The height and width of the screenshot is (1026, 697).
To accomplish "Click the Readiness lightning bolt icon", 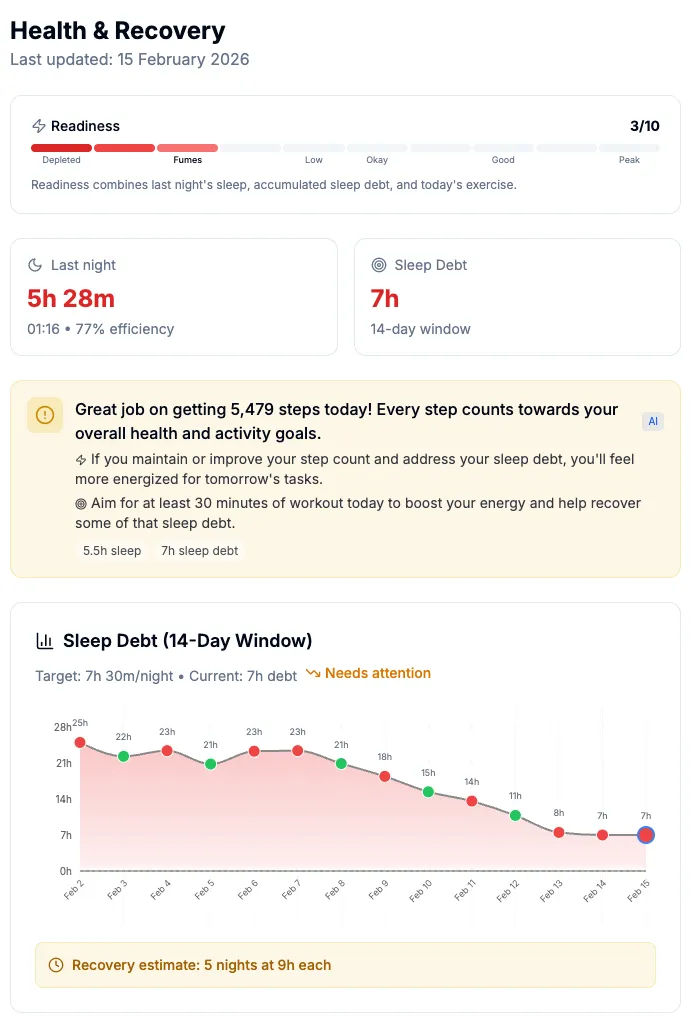I will coord(39,126).
